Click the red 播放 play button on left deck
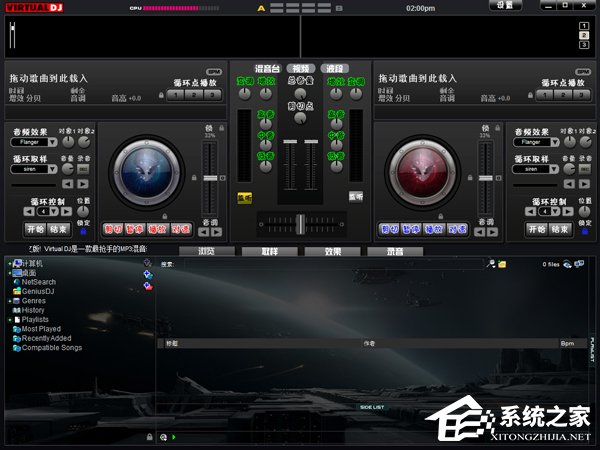This screenshot has height=450, width=600. tap(158, 229)
